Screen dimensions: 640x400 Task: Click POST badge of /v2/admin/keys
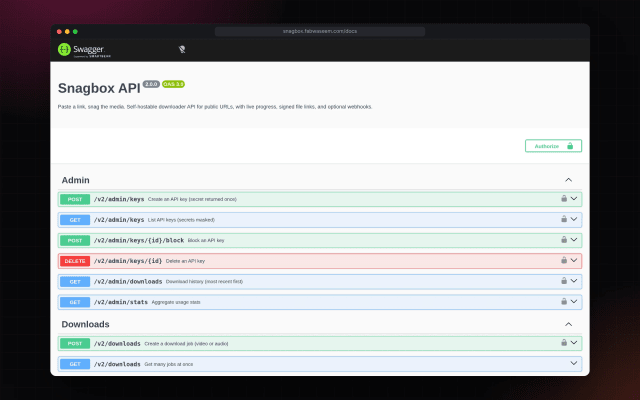click(75, 199)
